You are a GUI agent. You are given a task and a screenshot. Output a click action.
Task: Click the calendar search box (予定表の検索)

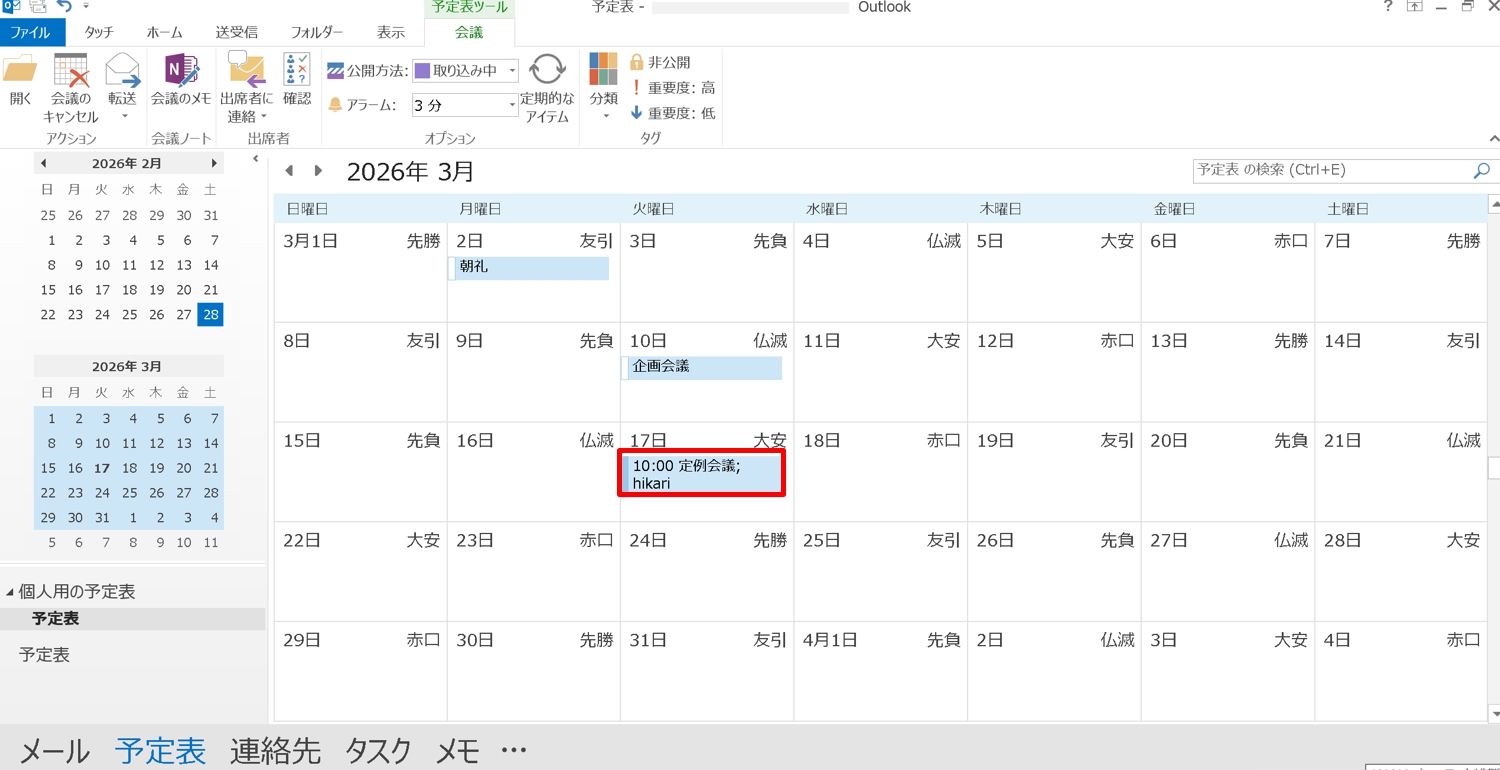click(1330, 170)
